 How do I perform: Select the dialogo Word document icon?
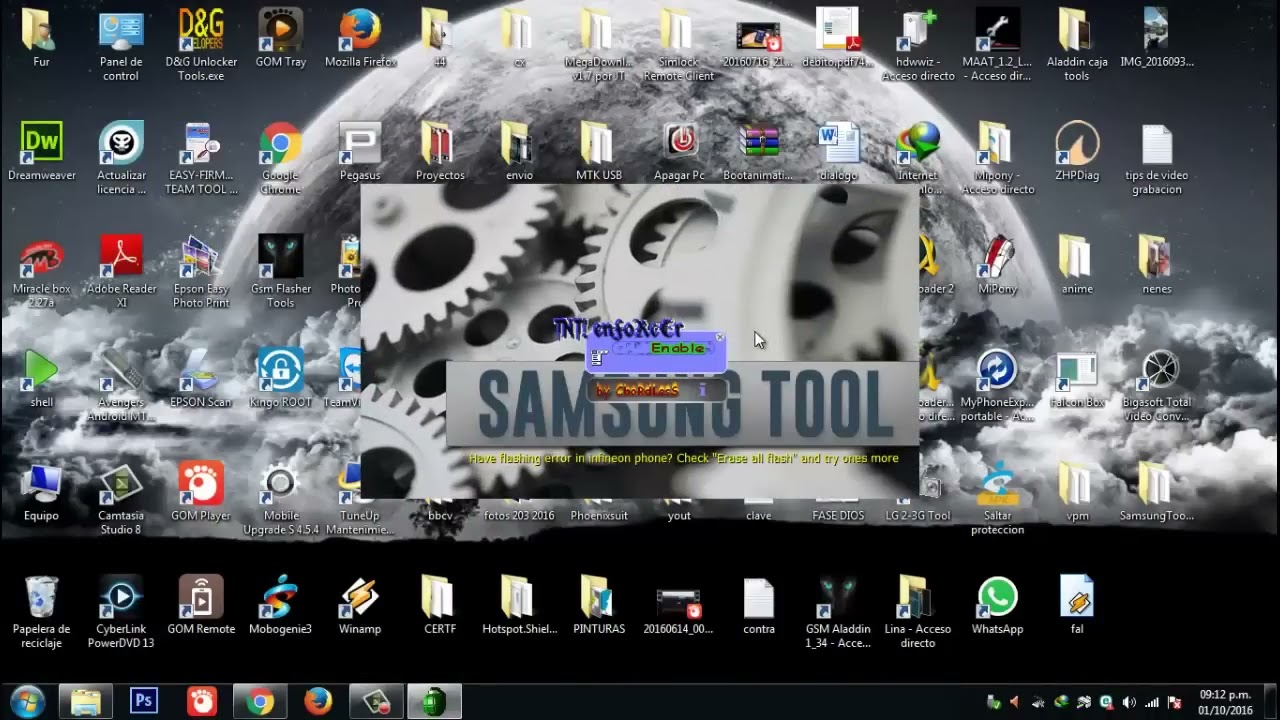pyautogui.click(x=838, y=153)
